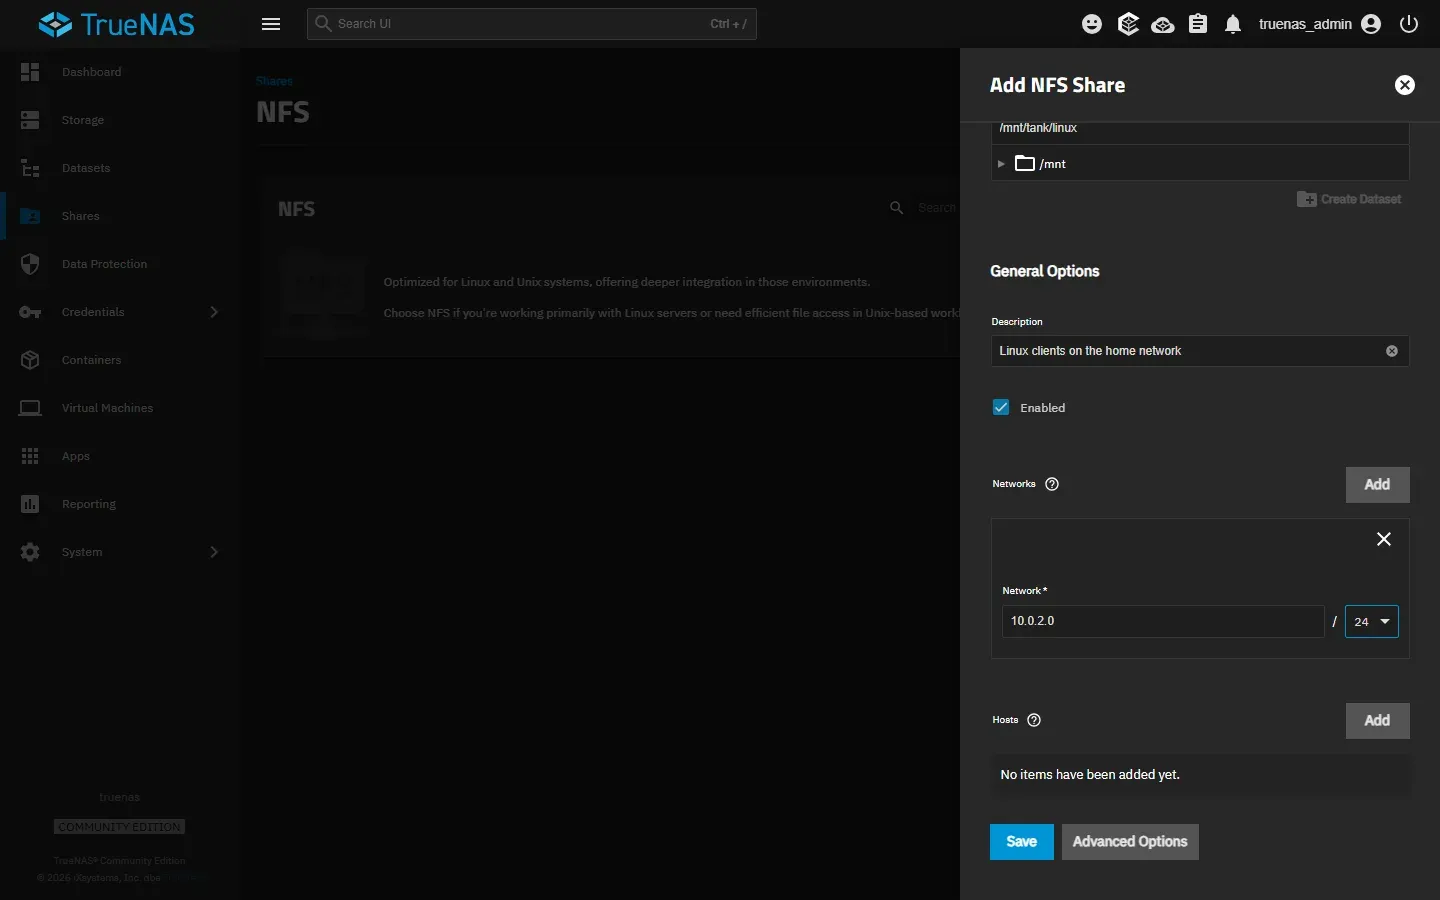Click the Networks help icon

tap(1052, 484)
